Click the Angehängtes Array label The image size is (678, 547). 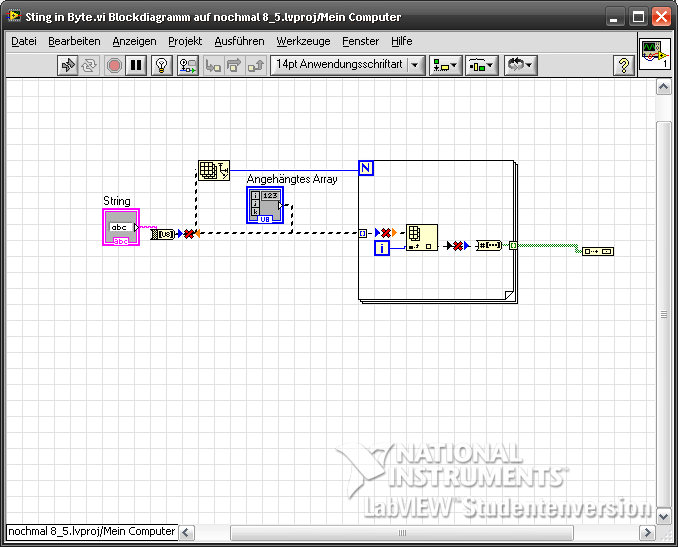(292, 179)
